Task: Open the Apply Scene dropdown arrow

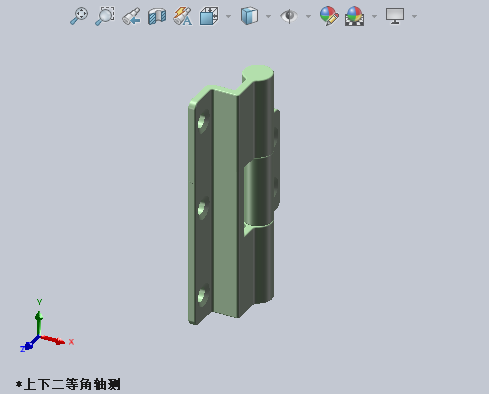Action: point(374,16)
